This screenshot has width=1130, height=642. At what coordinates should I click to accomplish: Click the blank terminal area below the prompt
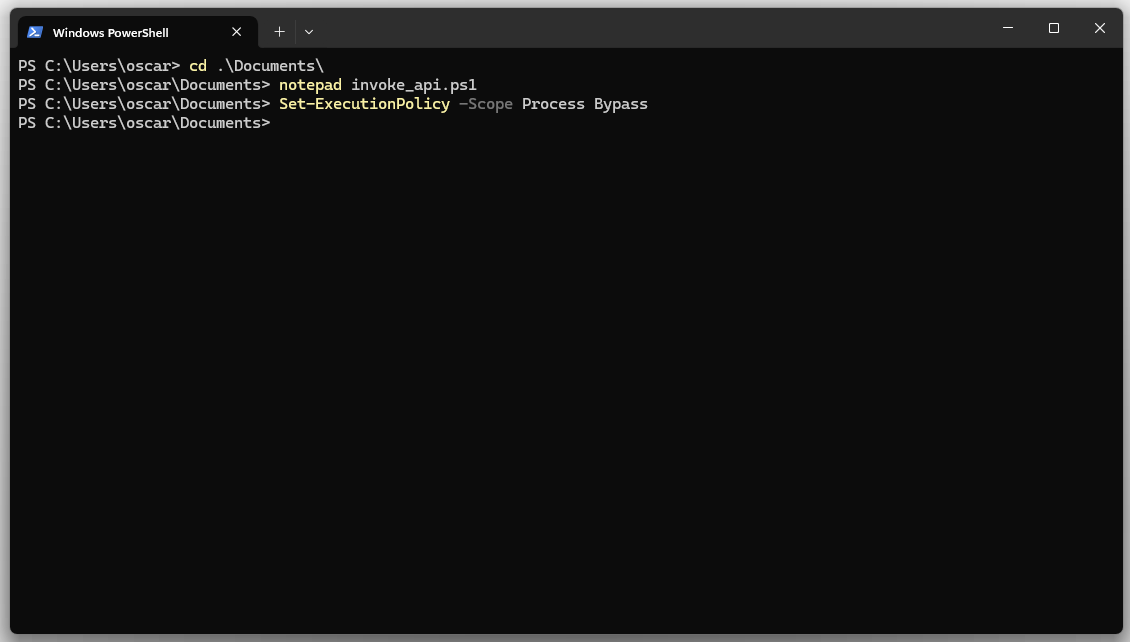click(x=565, y=380)
